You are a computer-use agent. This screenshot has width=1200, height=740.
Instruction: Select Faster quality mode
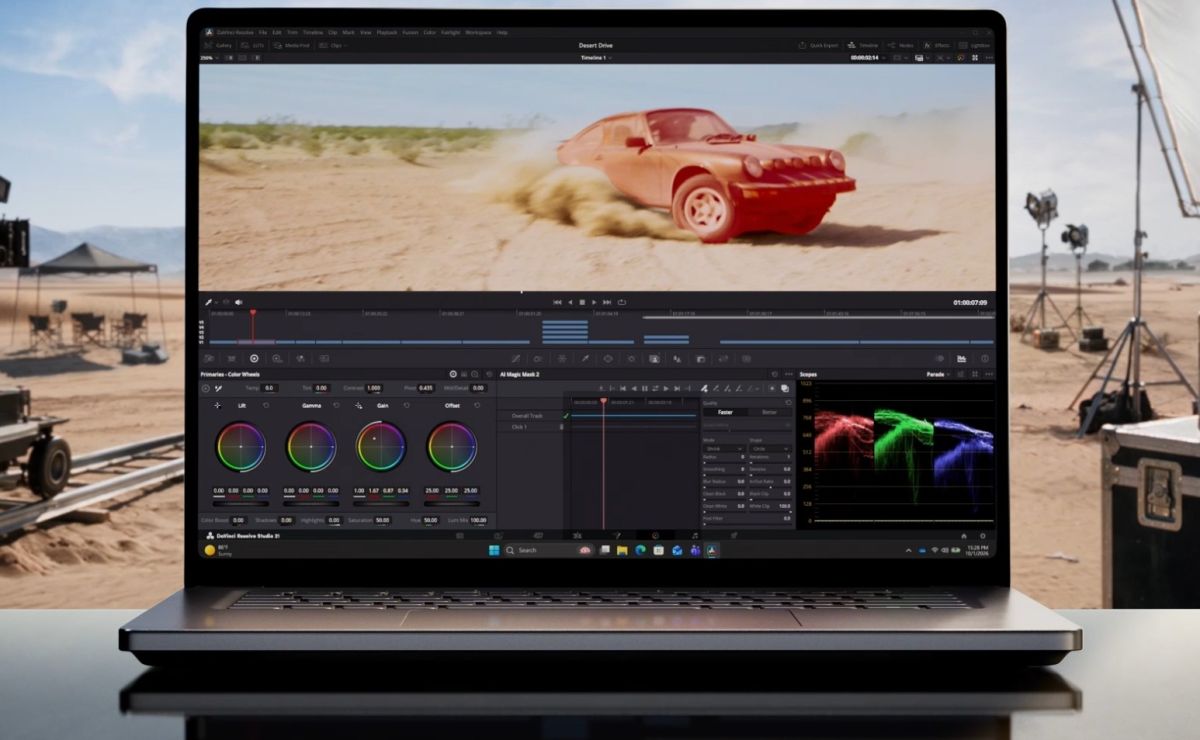(725, 412)
